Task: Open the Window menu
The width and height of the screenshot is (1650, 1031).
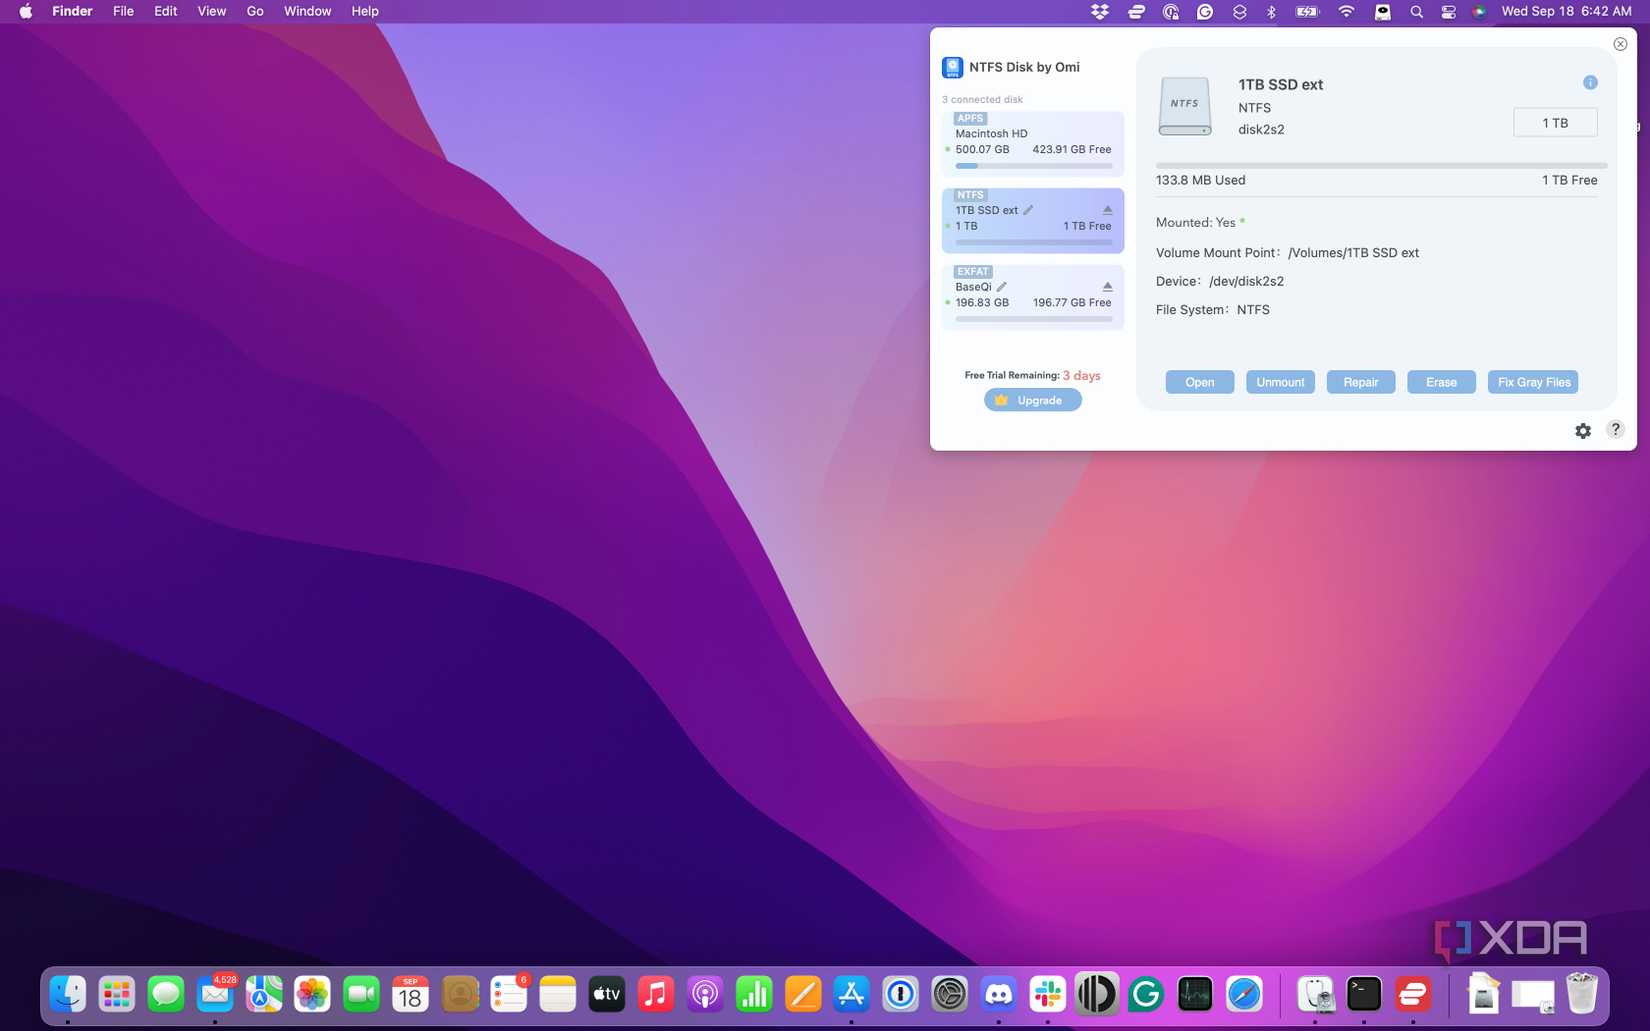Action: (x=307, y=11)
